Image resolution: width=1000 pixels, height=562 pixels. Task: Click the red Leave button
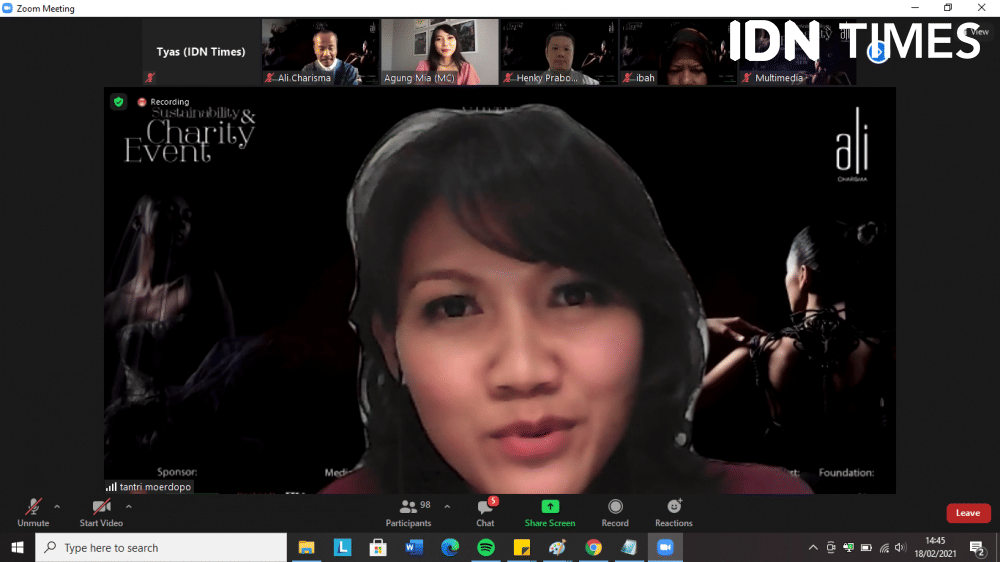tap(968, 513)
